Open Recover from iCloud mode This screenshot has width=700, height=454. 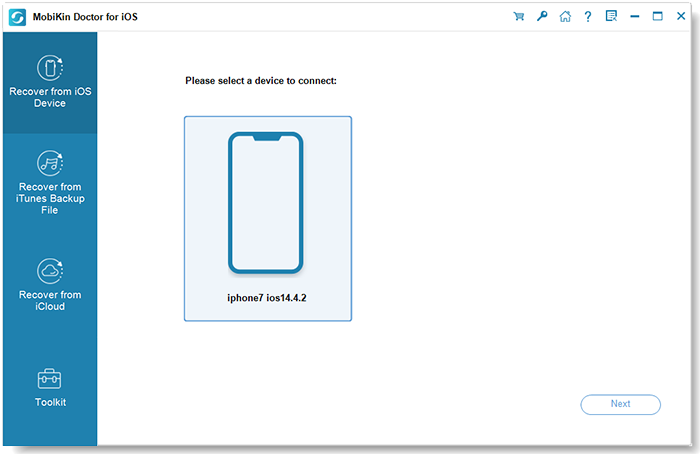click(50, 284)
